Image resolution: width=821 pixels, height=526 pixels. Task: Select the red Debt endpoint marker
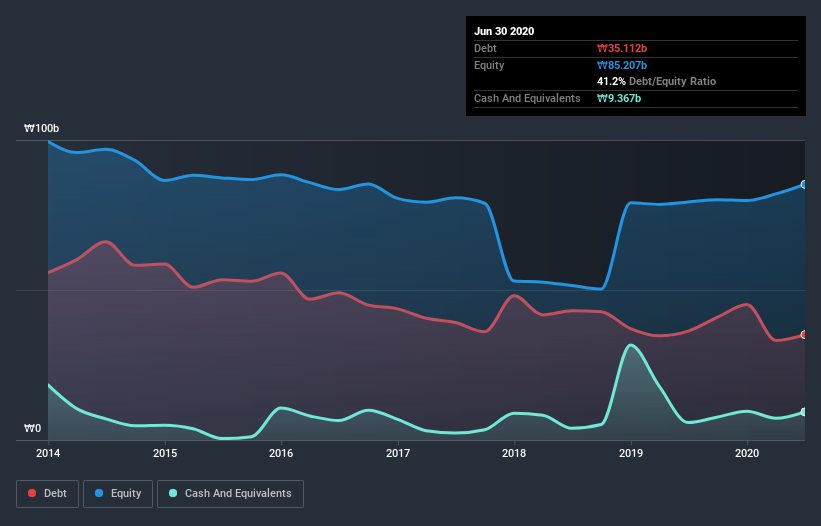[804, 334]
